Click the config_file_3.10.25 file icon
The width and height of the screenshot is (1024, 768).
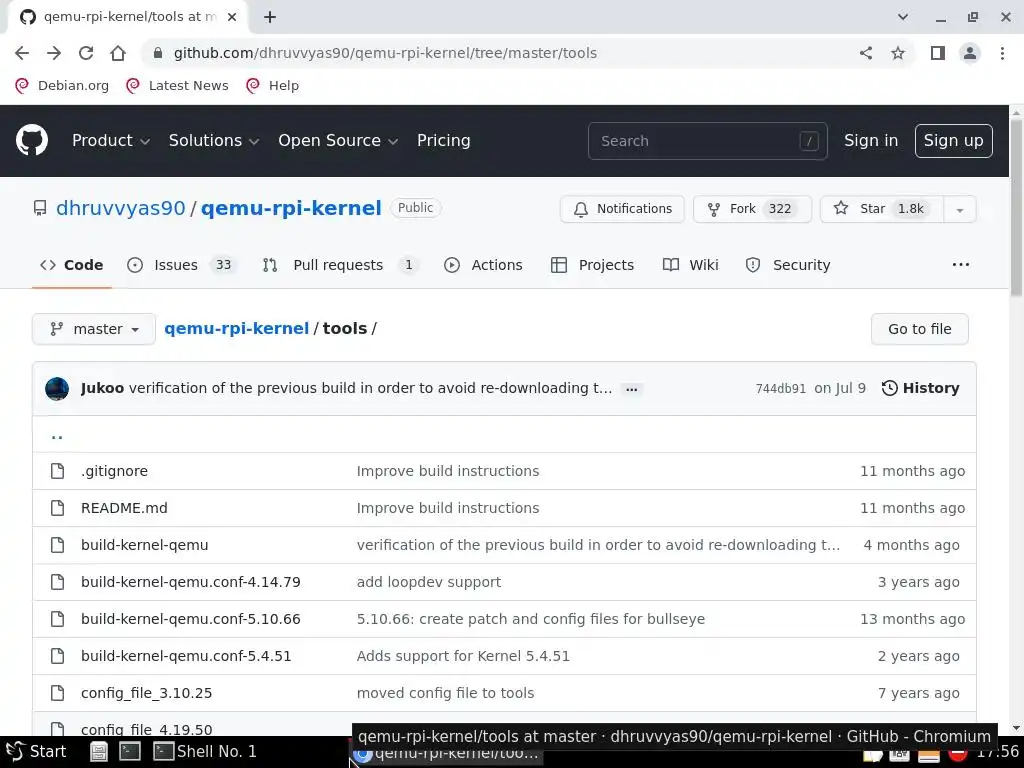[x=57, y=693]
